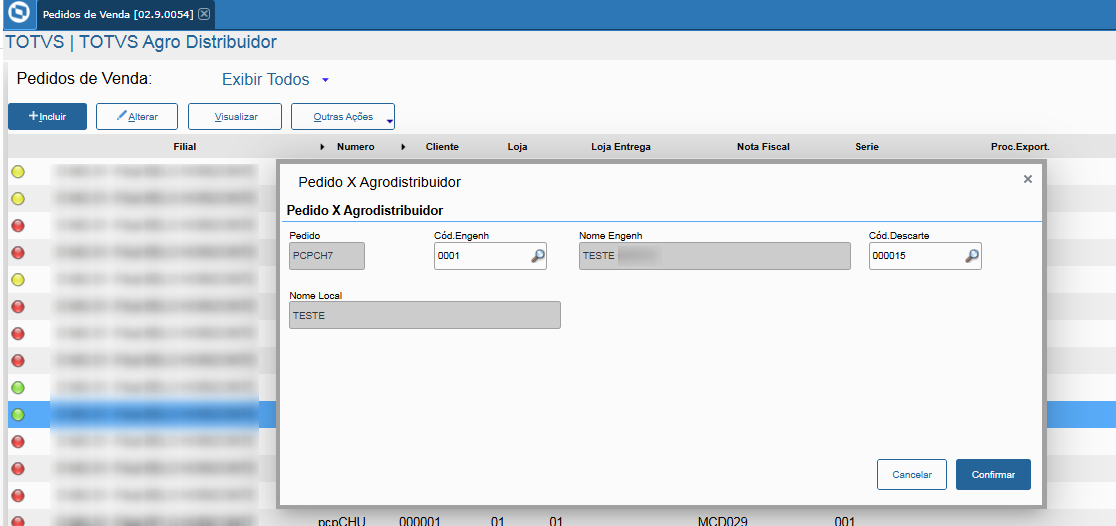Open the Cód.Descarte lookup magnifier
The image size is (1116, 526).
tap(972, 256)
